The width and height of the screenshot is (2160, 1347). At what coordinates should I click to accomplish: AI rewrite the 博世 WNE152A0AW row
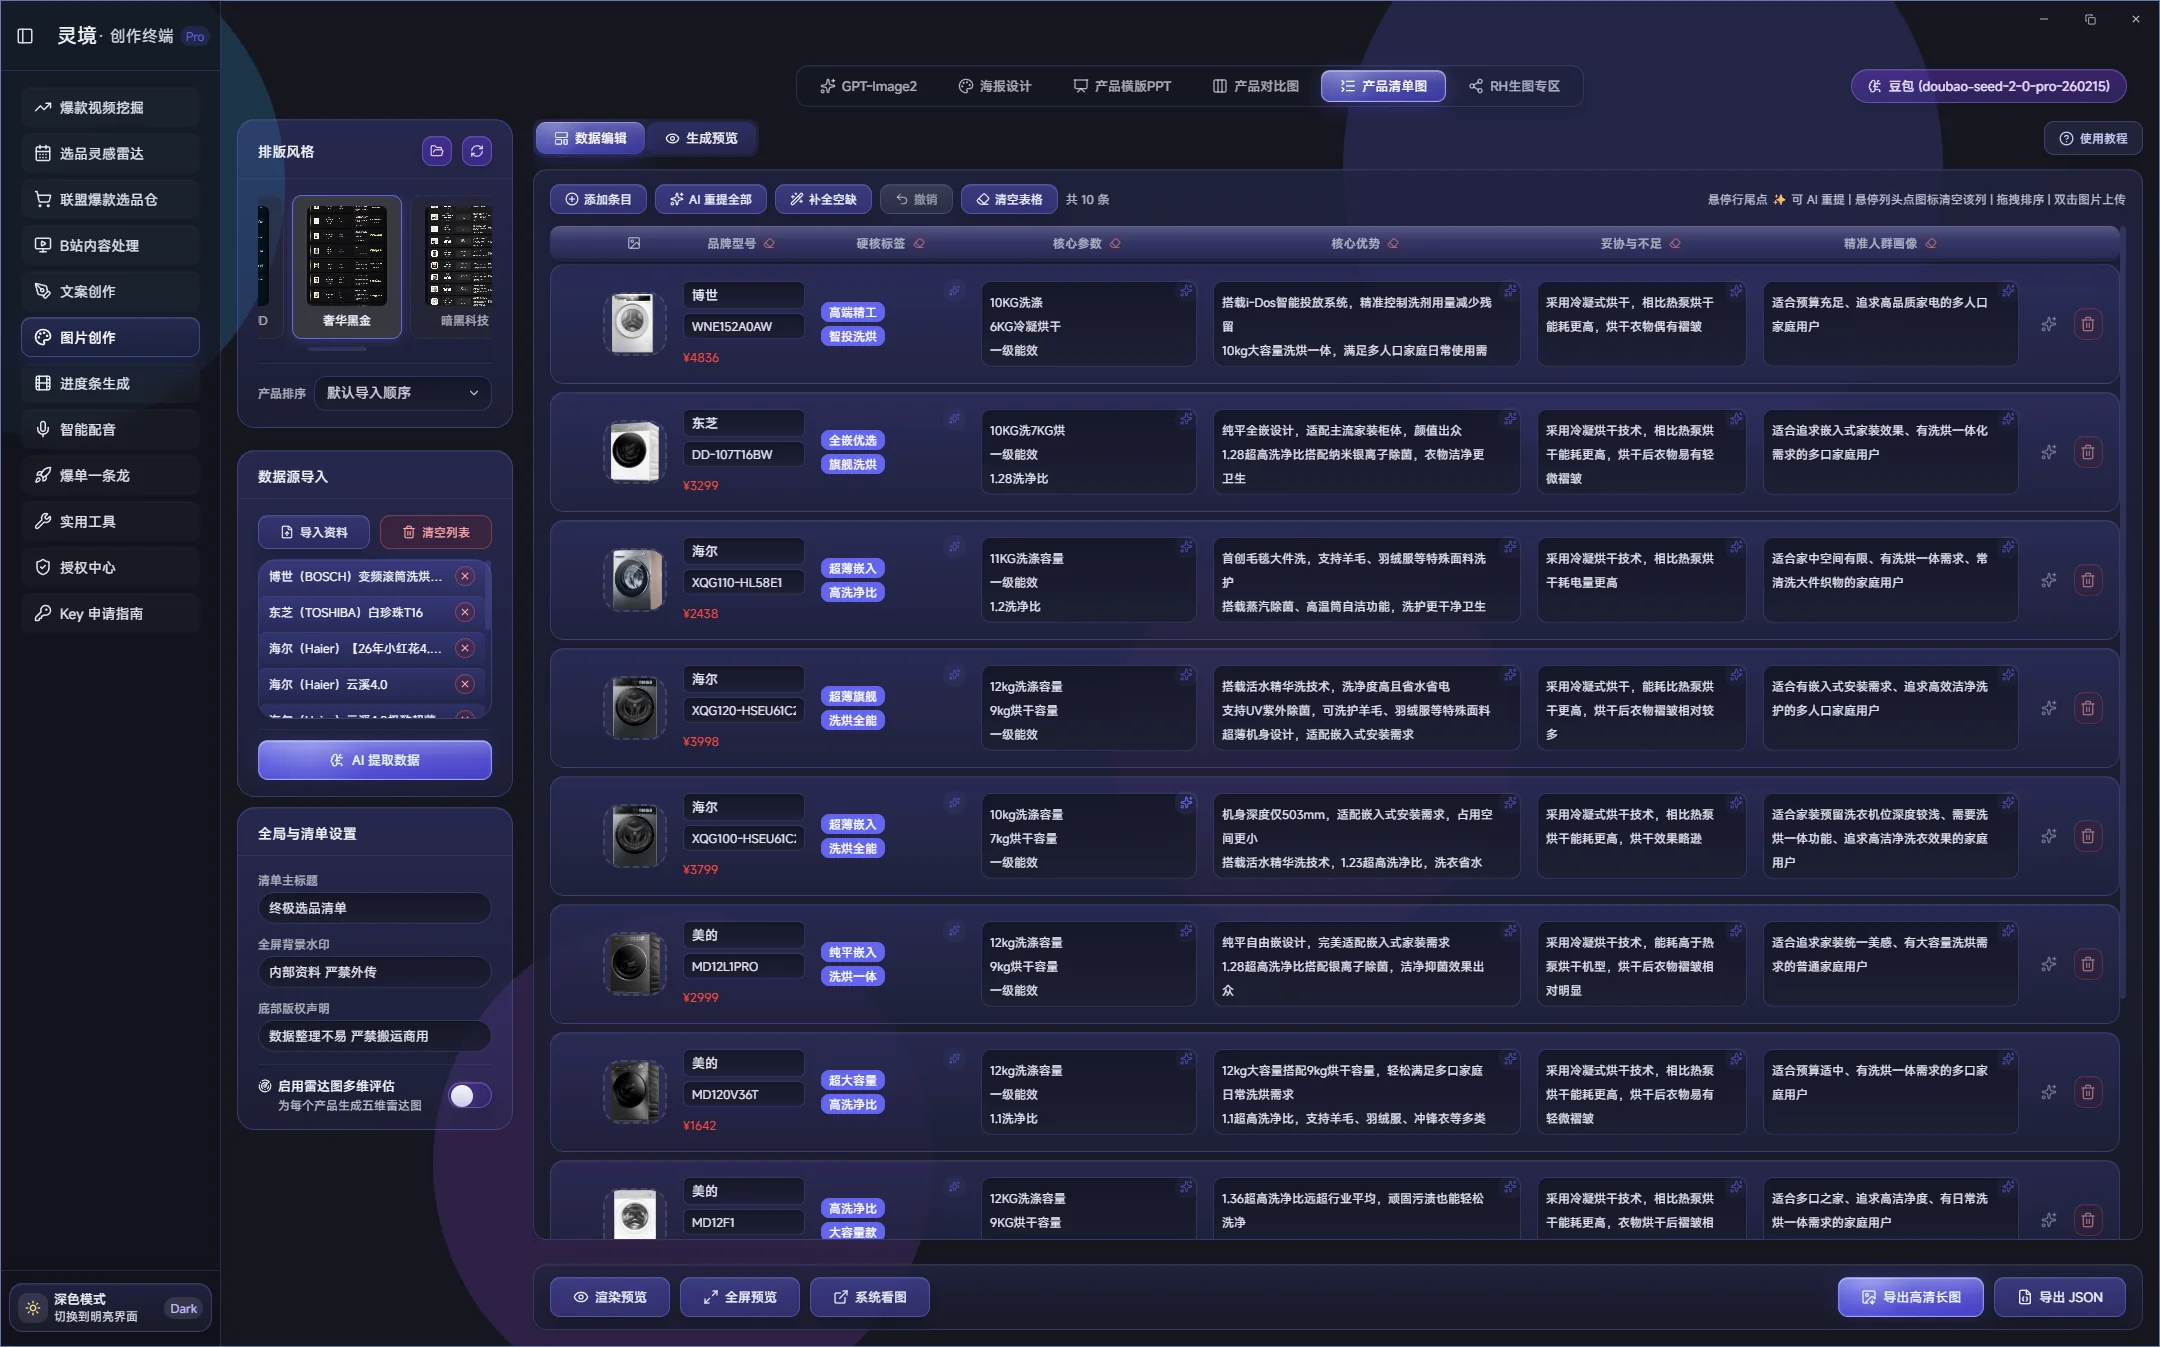2049,324
